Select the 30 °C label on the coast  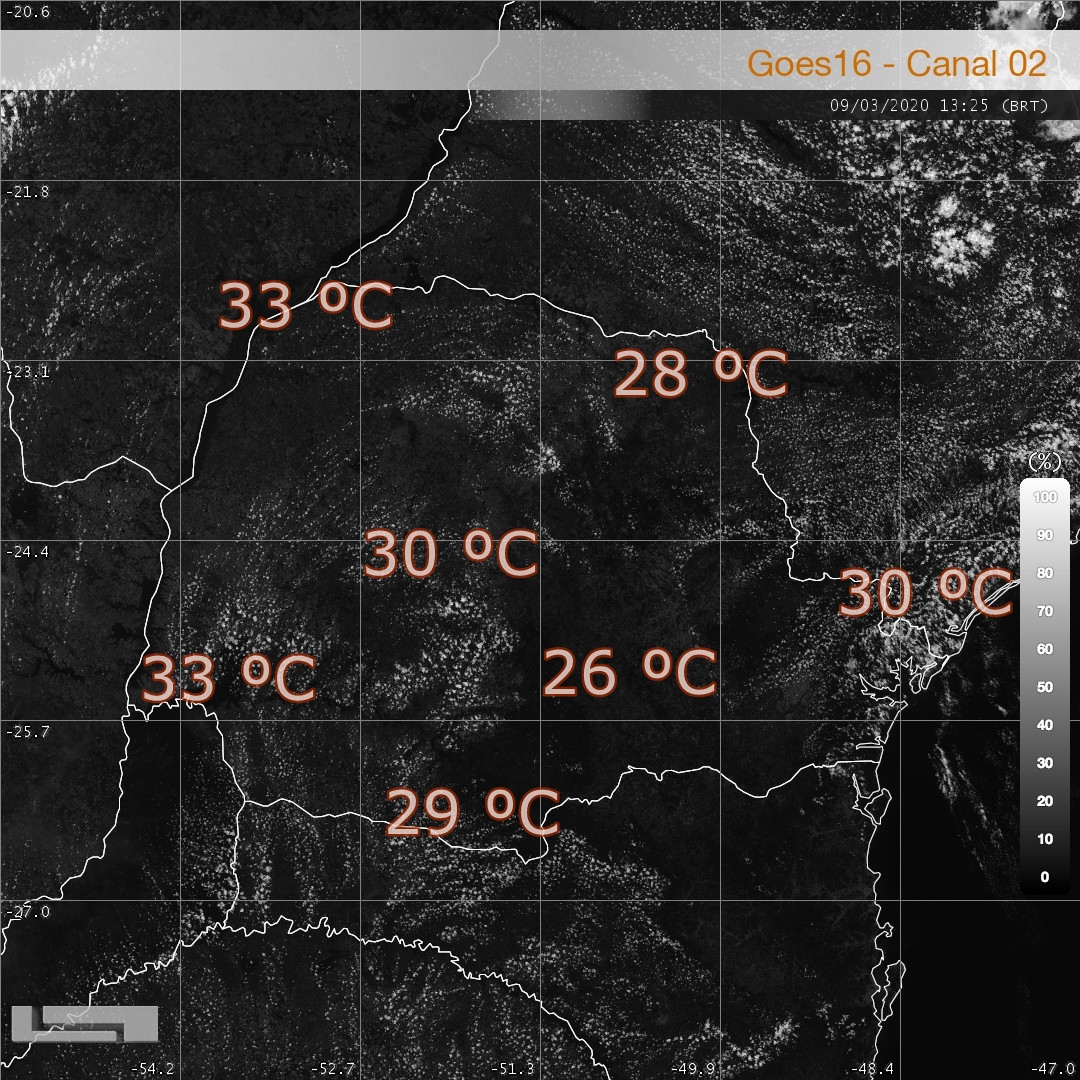pos(926,592)
